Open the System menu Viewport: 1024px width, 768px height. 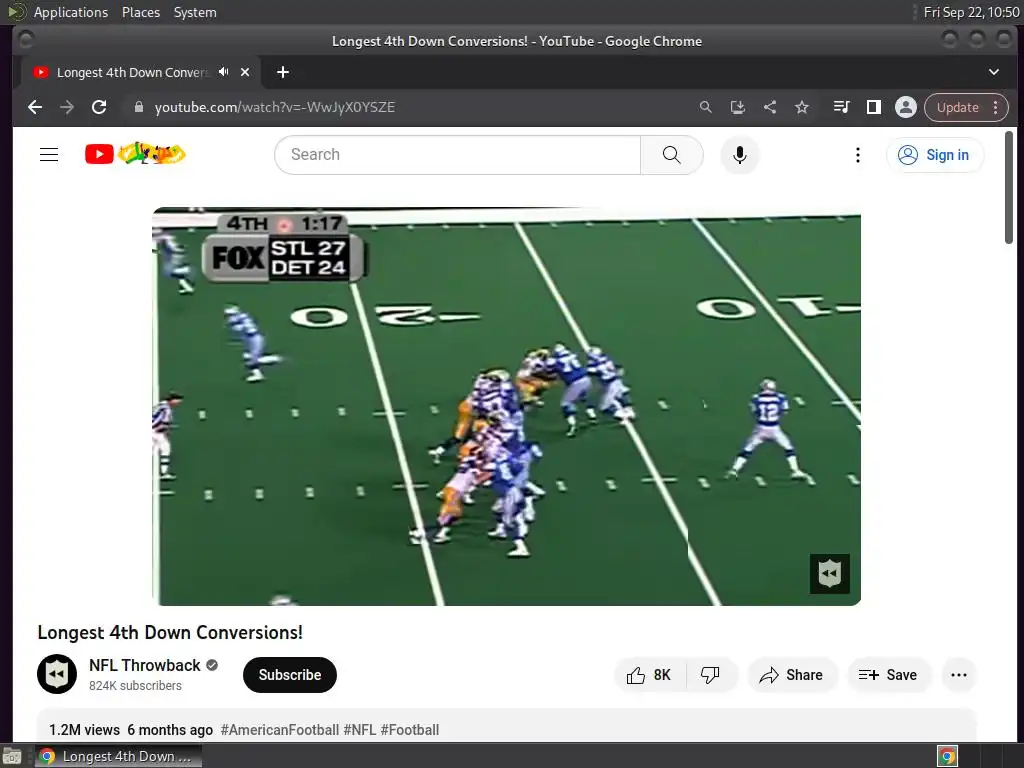195,12
